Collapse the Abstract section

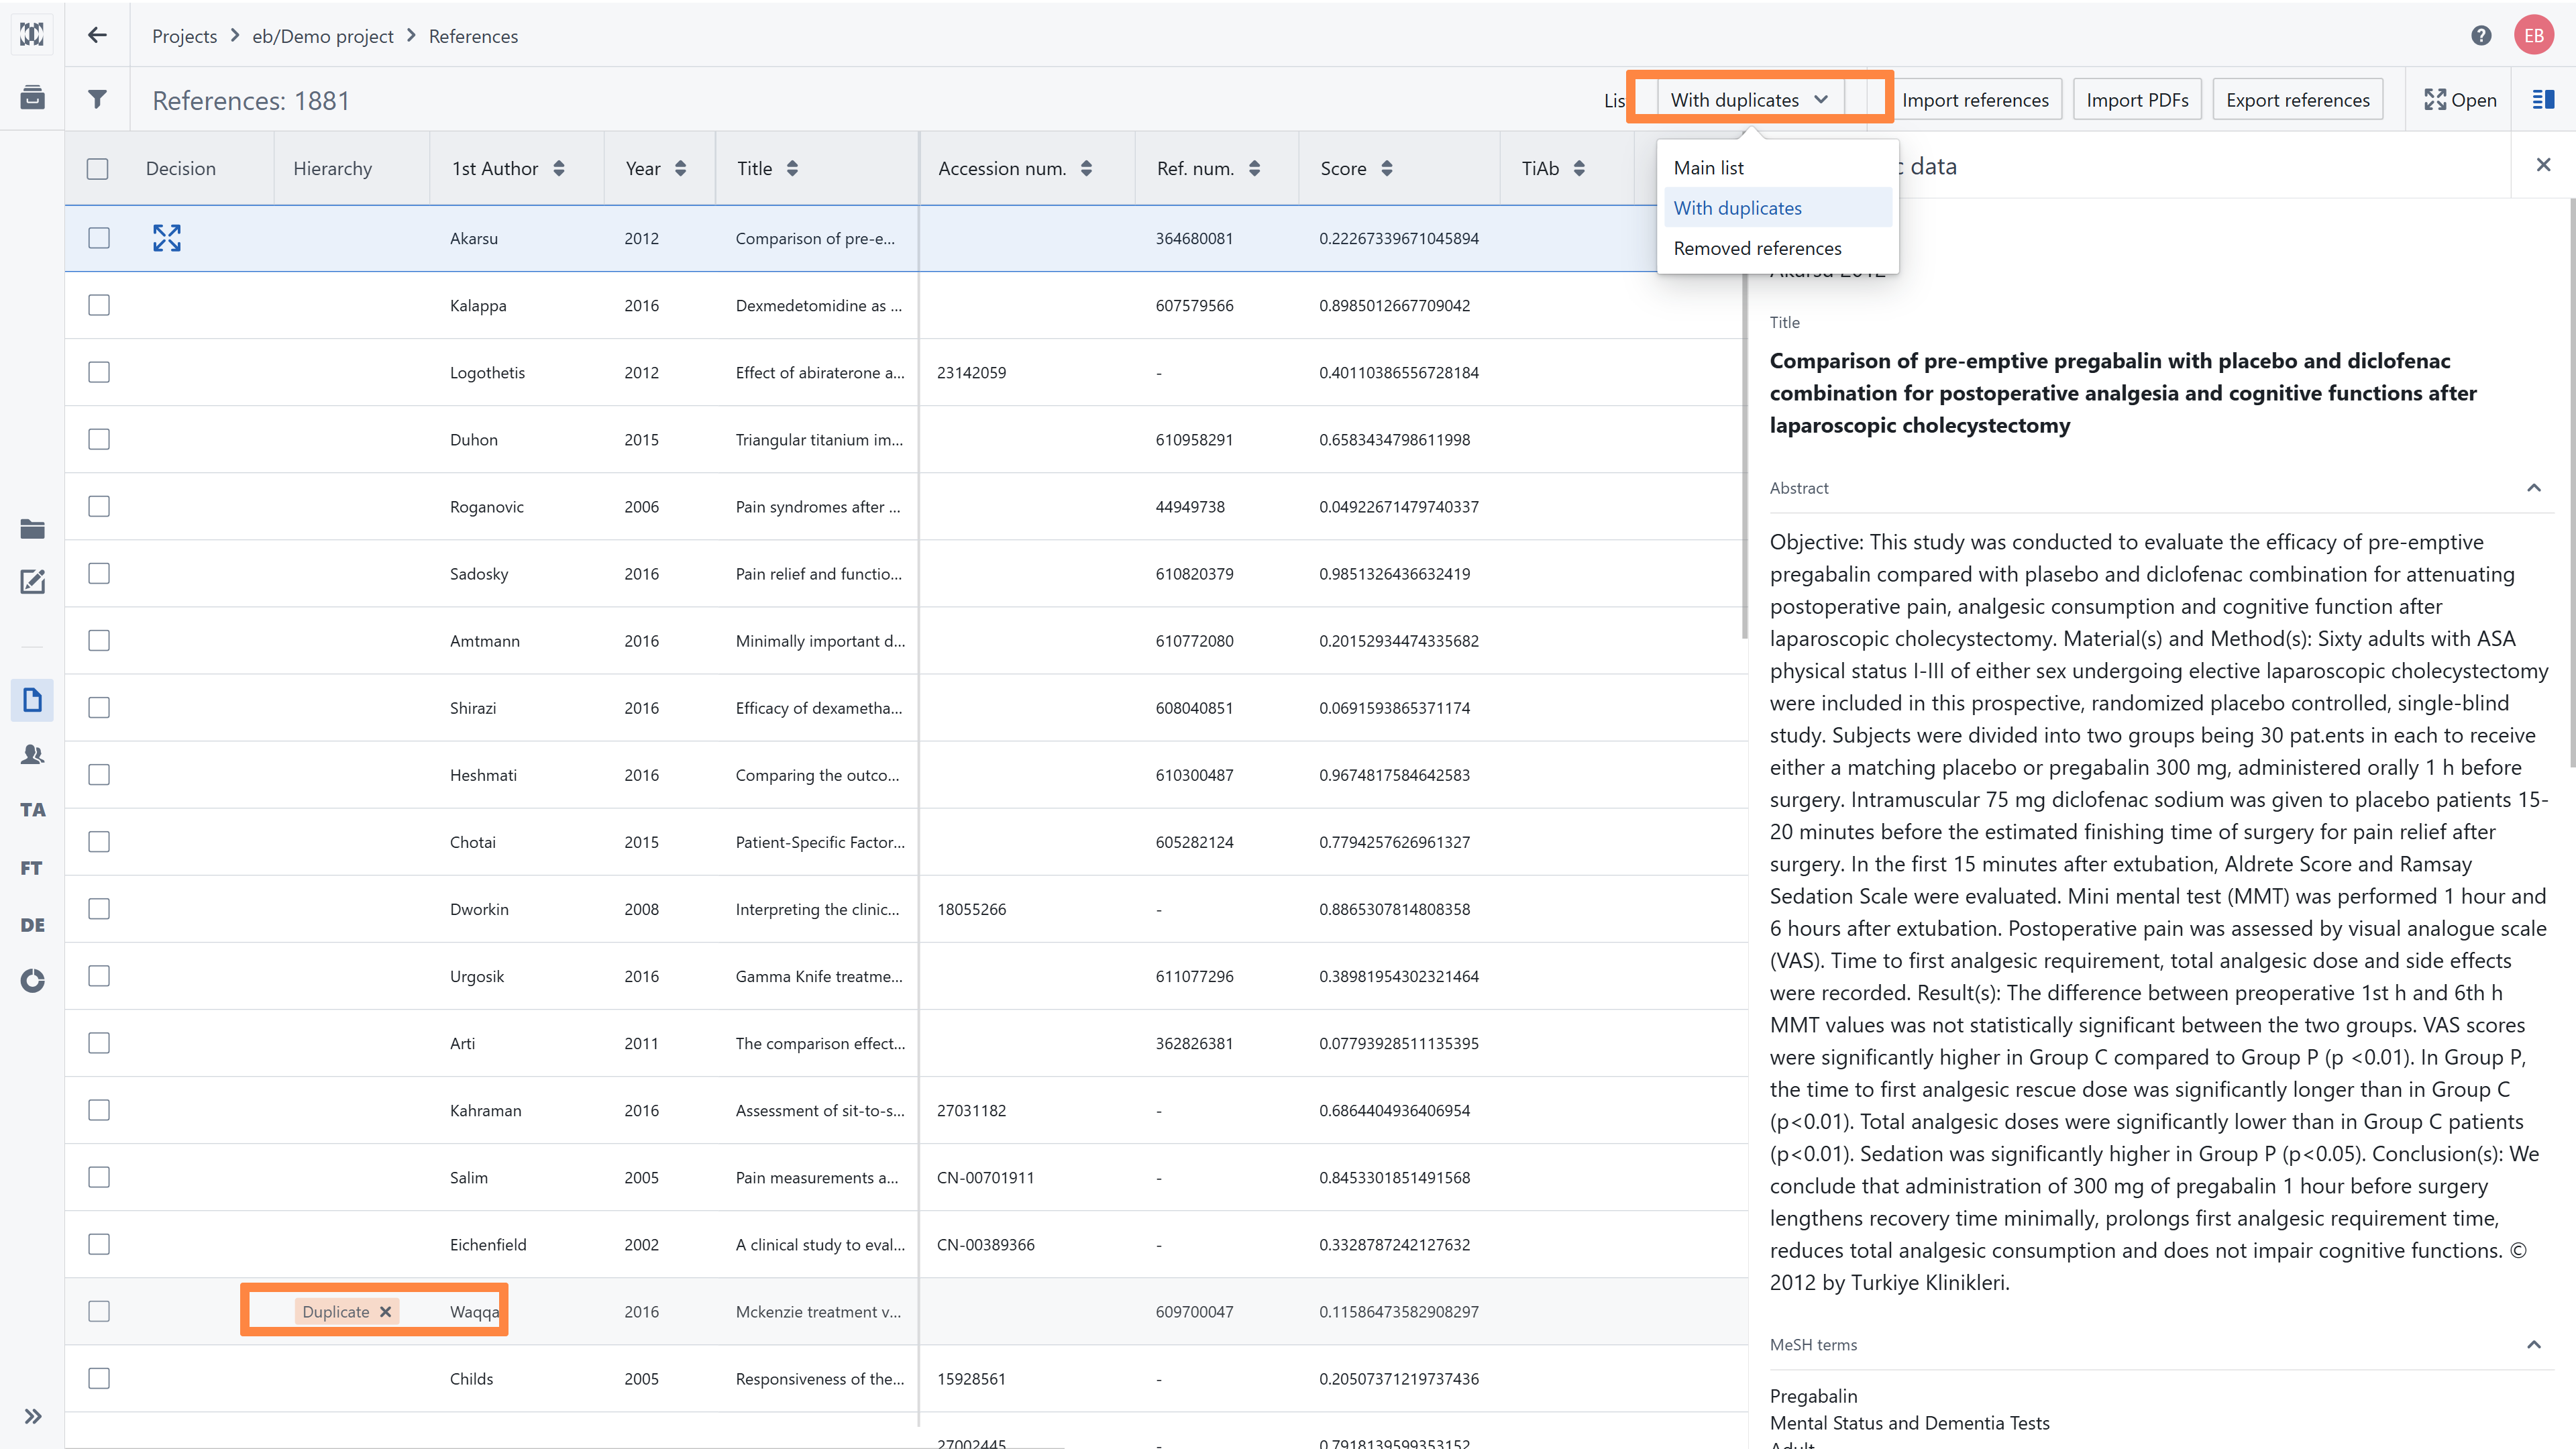pos(2534,488)
